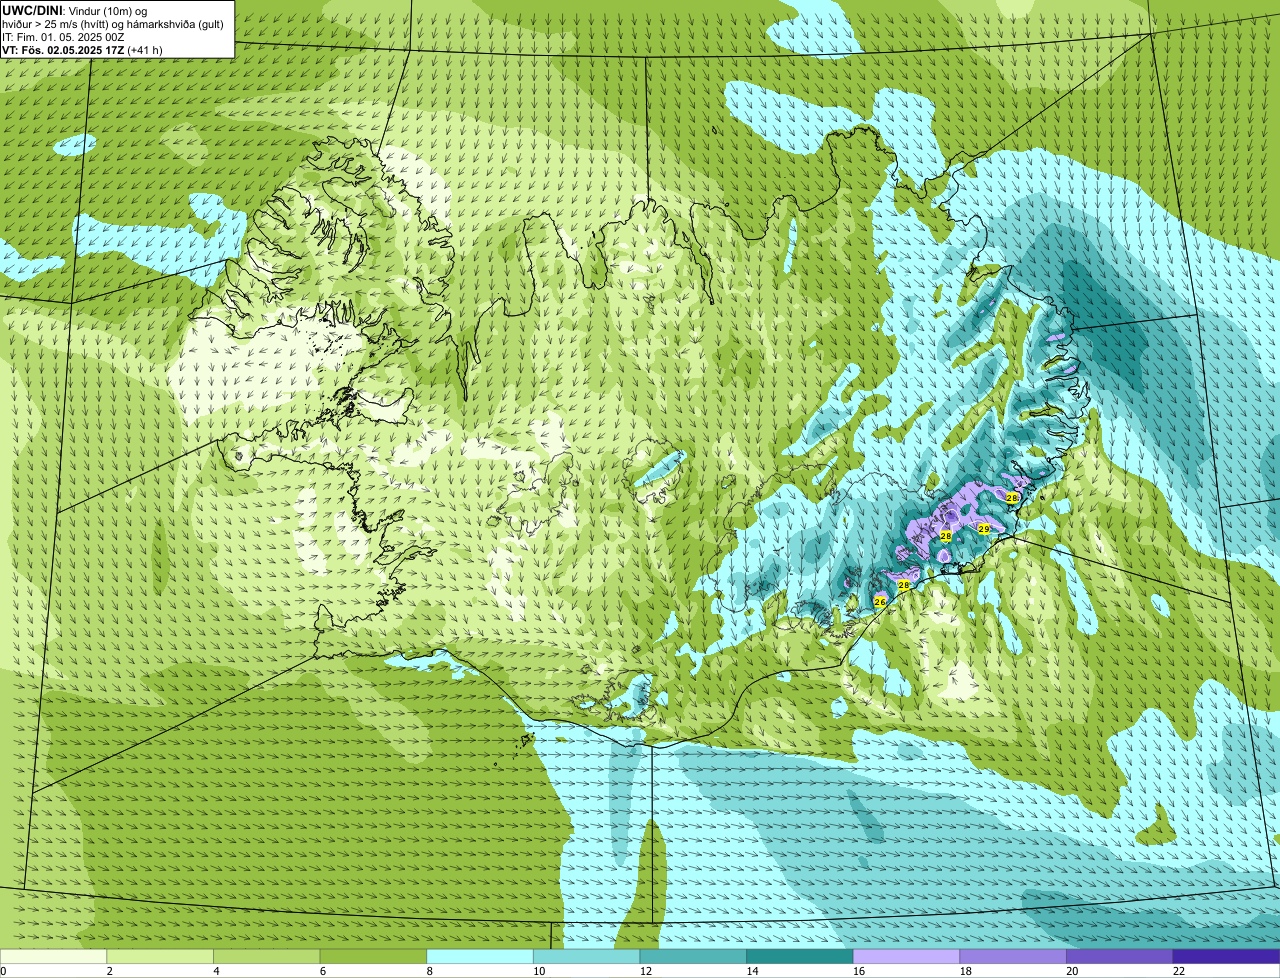The image size is (1280, 978).
Task: Click the legend tick label 16
Action: 859,971
